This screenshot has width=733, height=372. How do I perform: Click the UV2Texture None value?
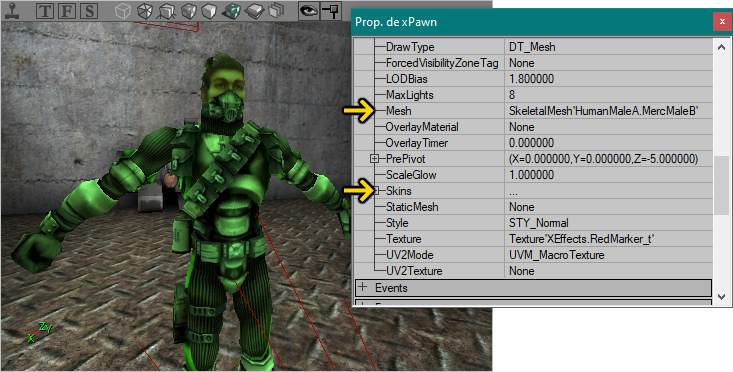tap(522, 271)
